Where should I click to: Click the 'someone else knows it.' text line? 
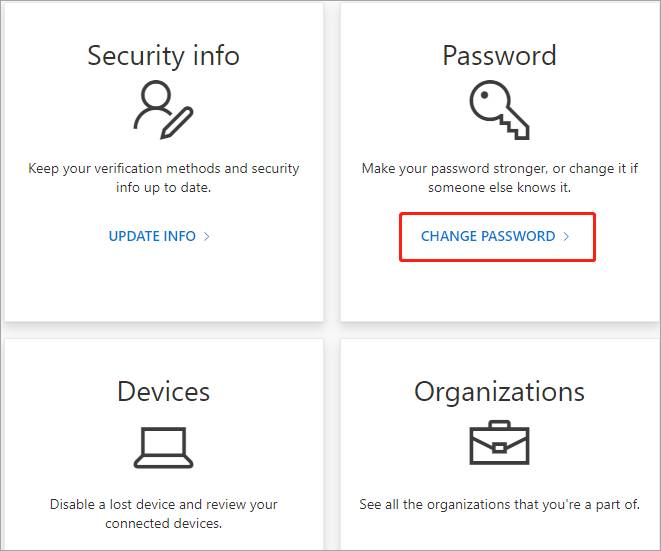click(500, 187)
